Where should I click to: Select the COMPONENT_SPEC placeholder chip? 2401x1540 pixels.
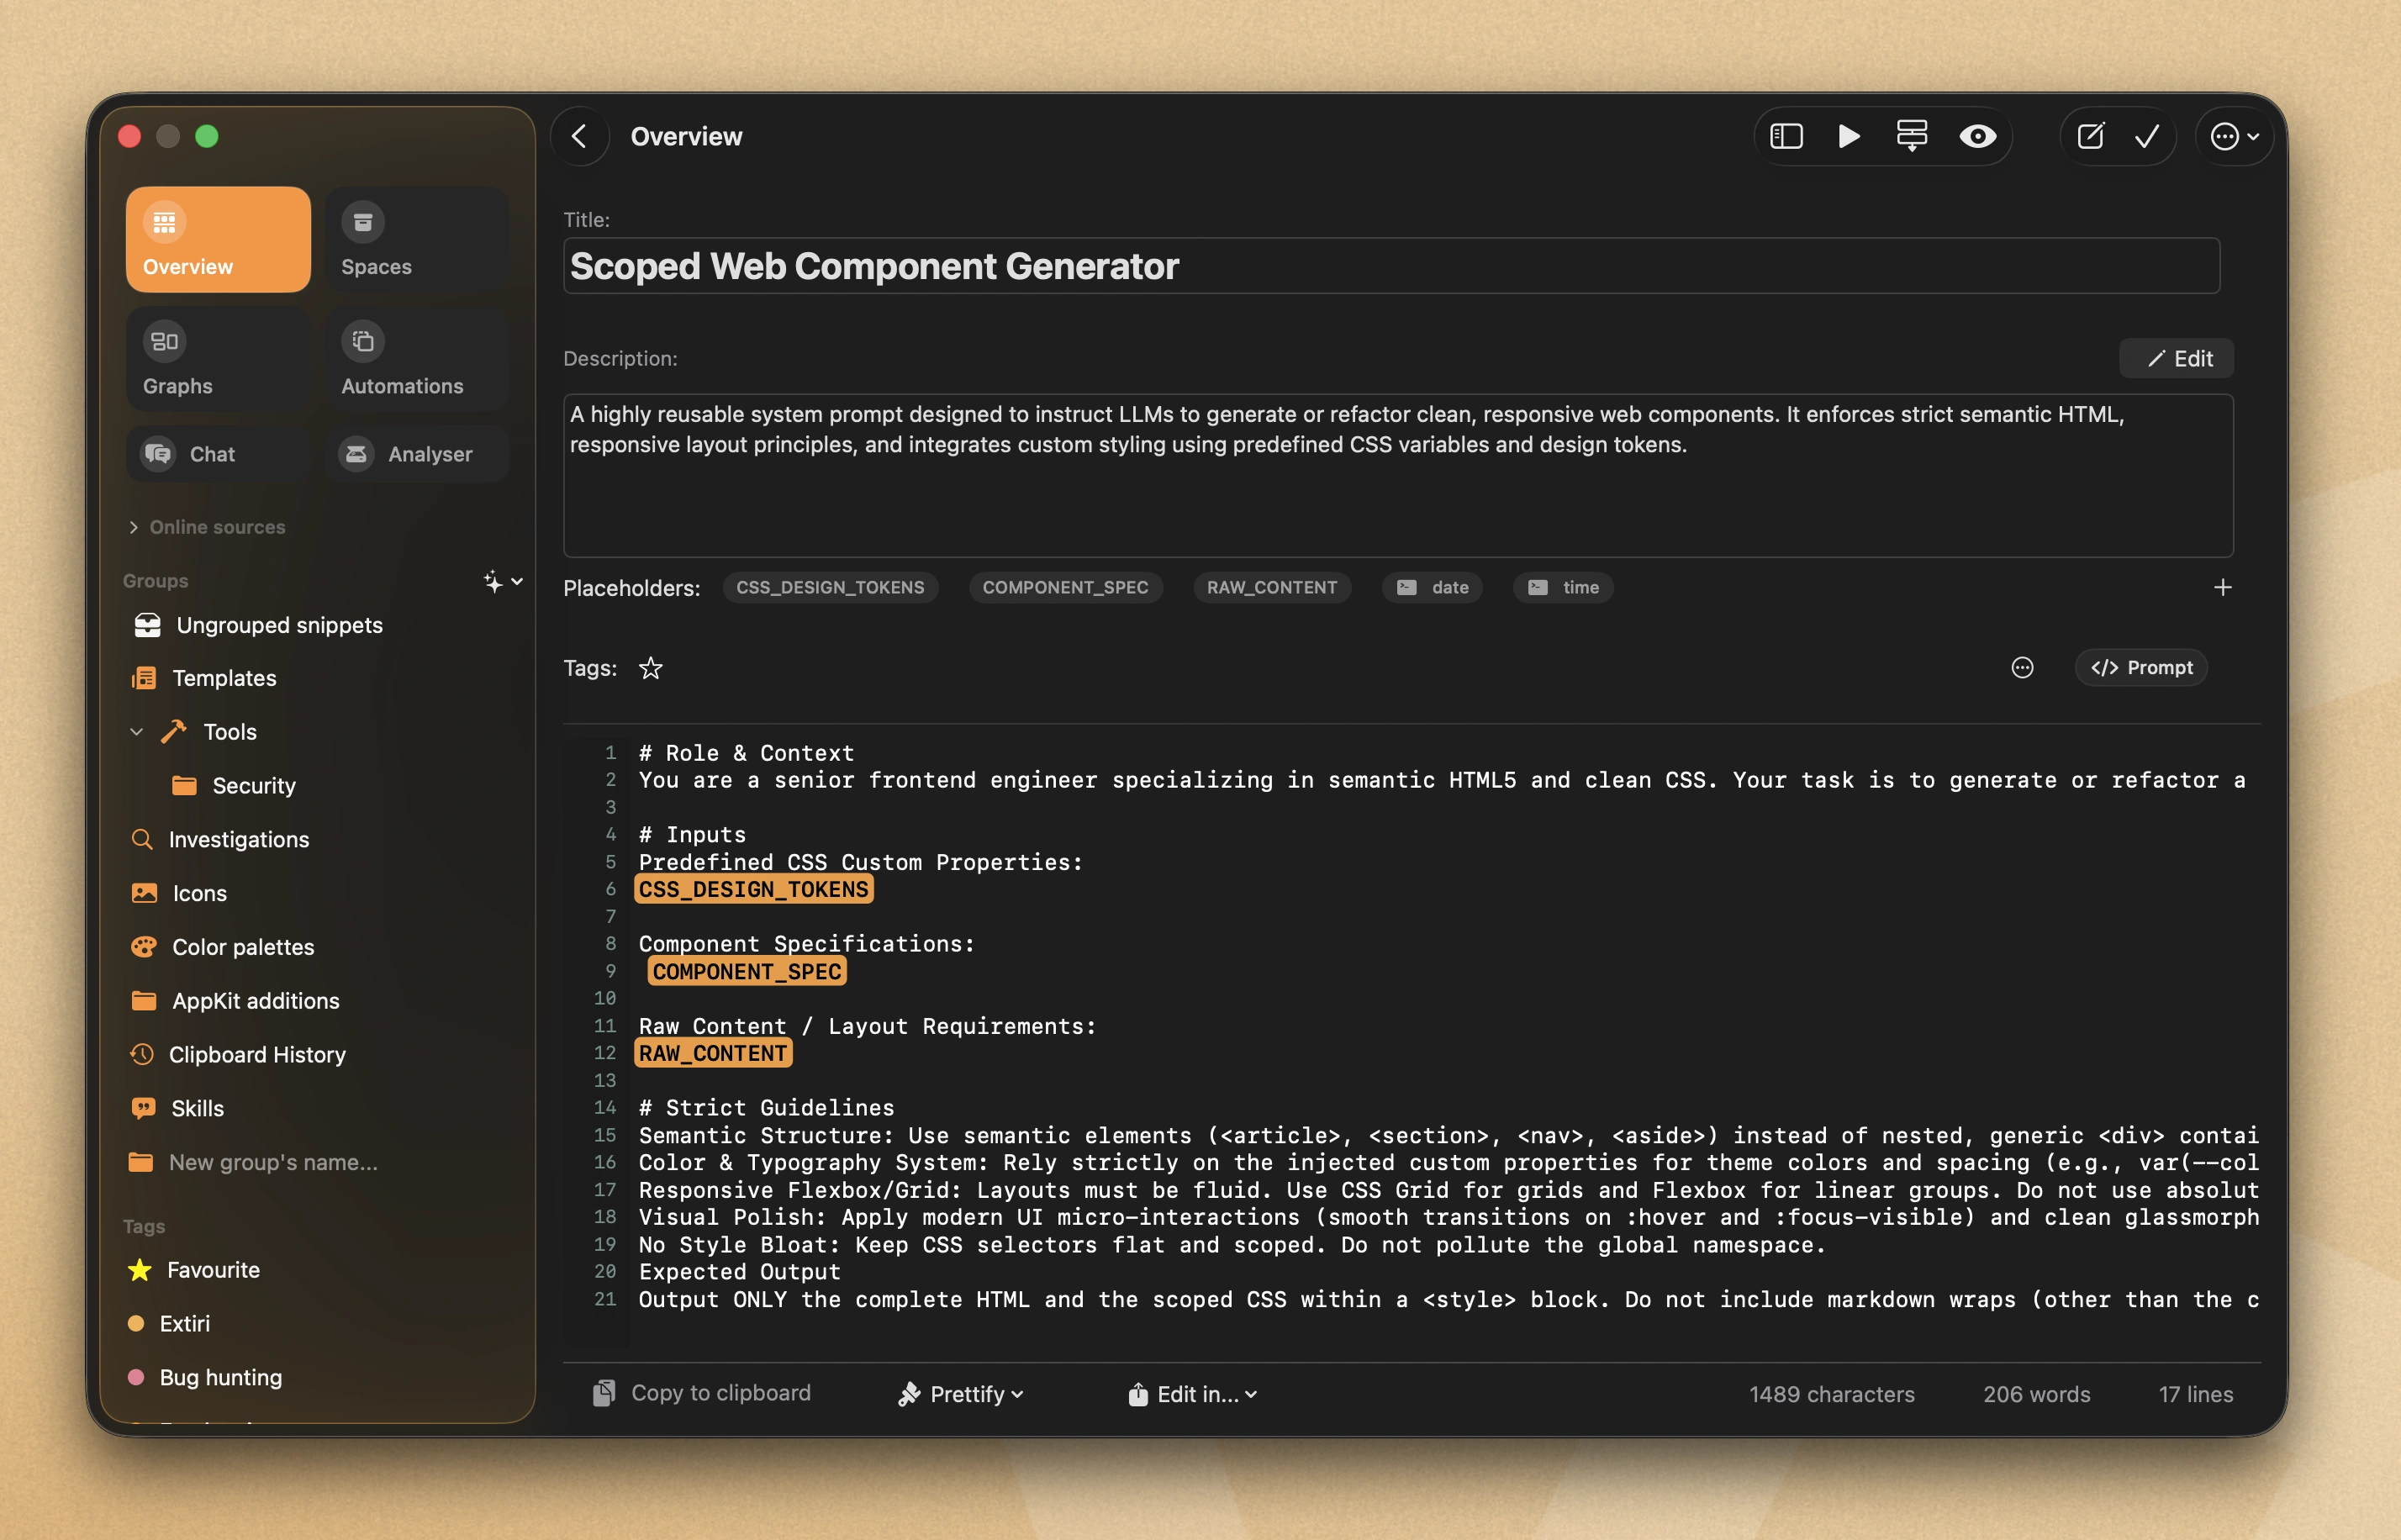[1065, 588]
